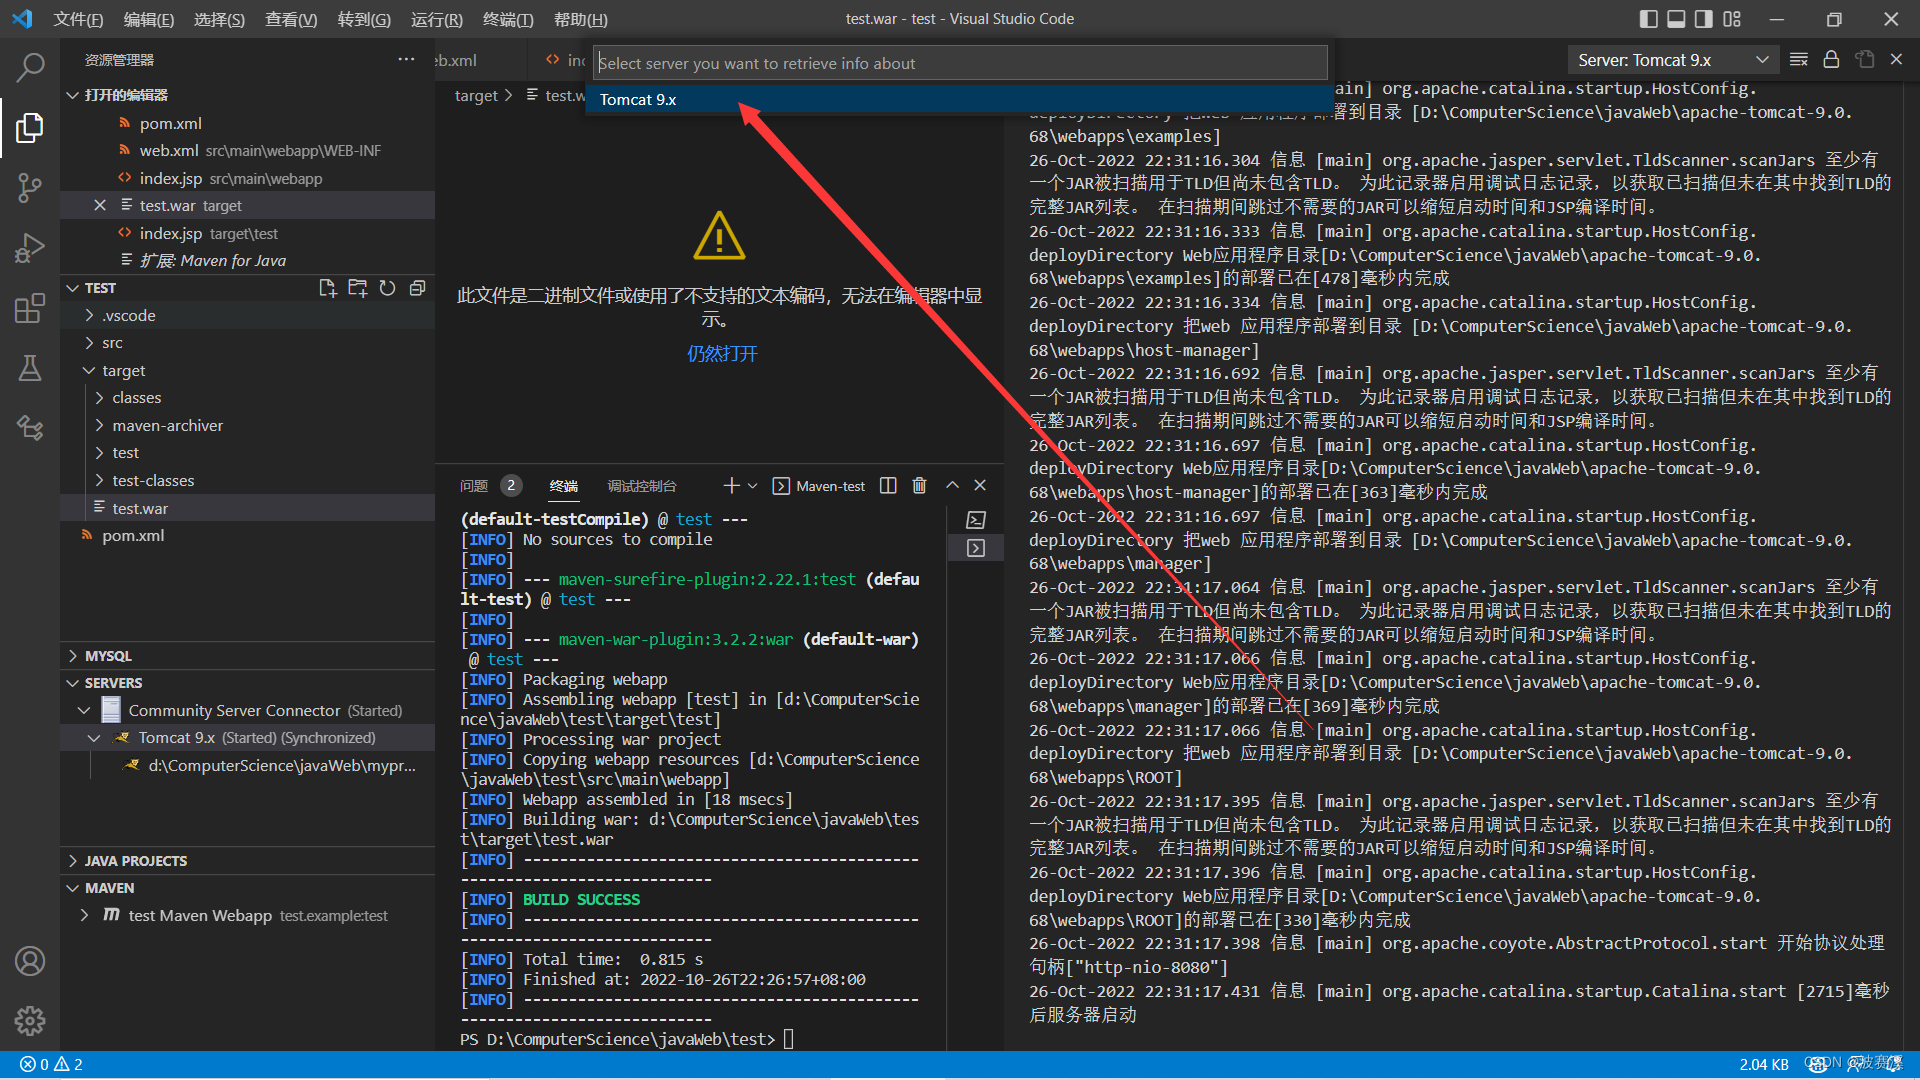Collapse the SERVERS section
The image size is (1920, 1080).
pos(72,683)
